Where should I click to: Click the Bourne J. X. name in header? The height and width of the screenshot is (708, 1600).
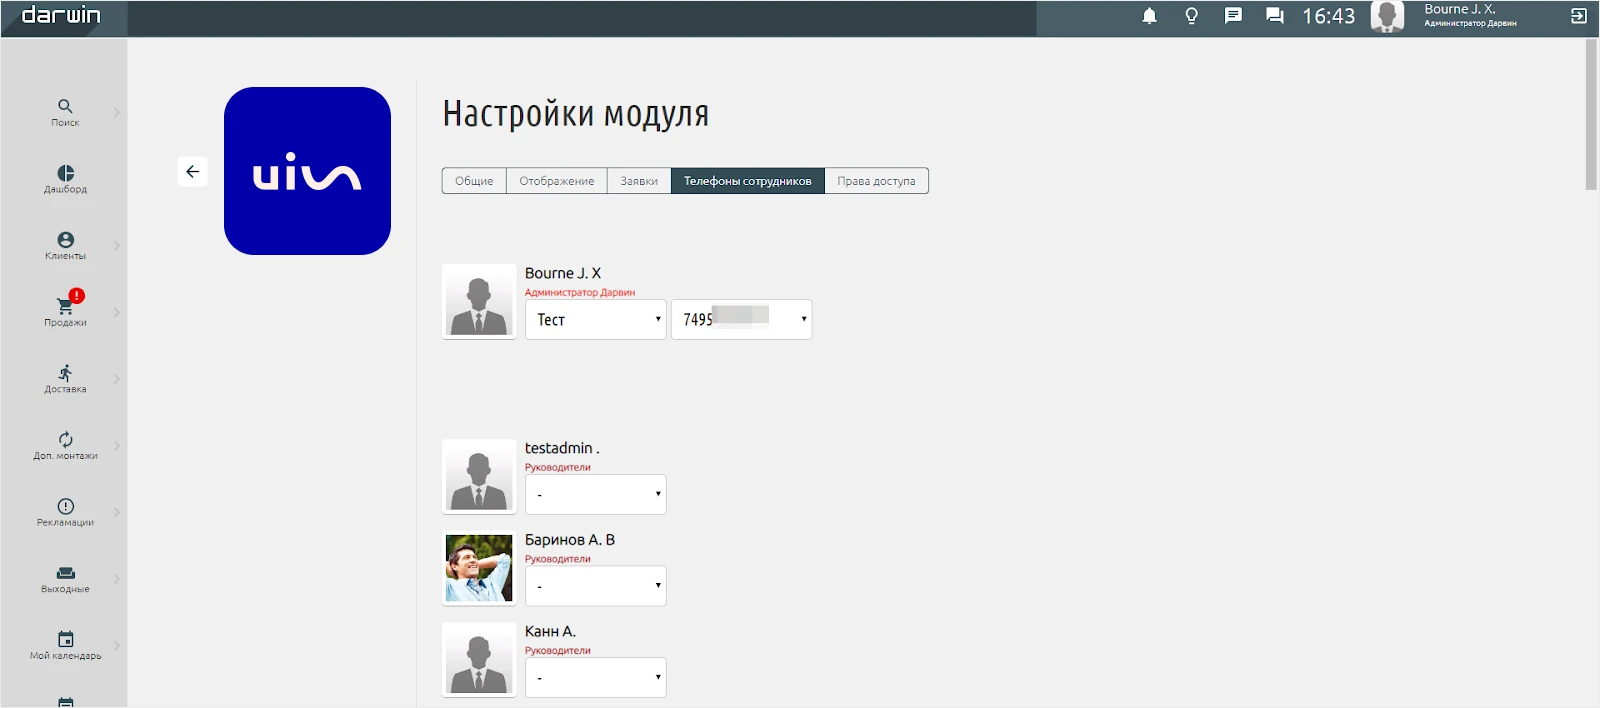(1460, 9)
